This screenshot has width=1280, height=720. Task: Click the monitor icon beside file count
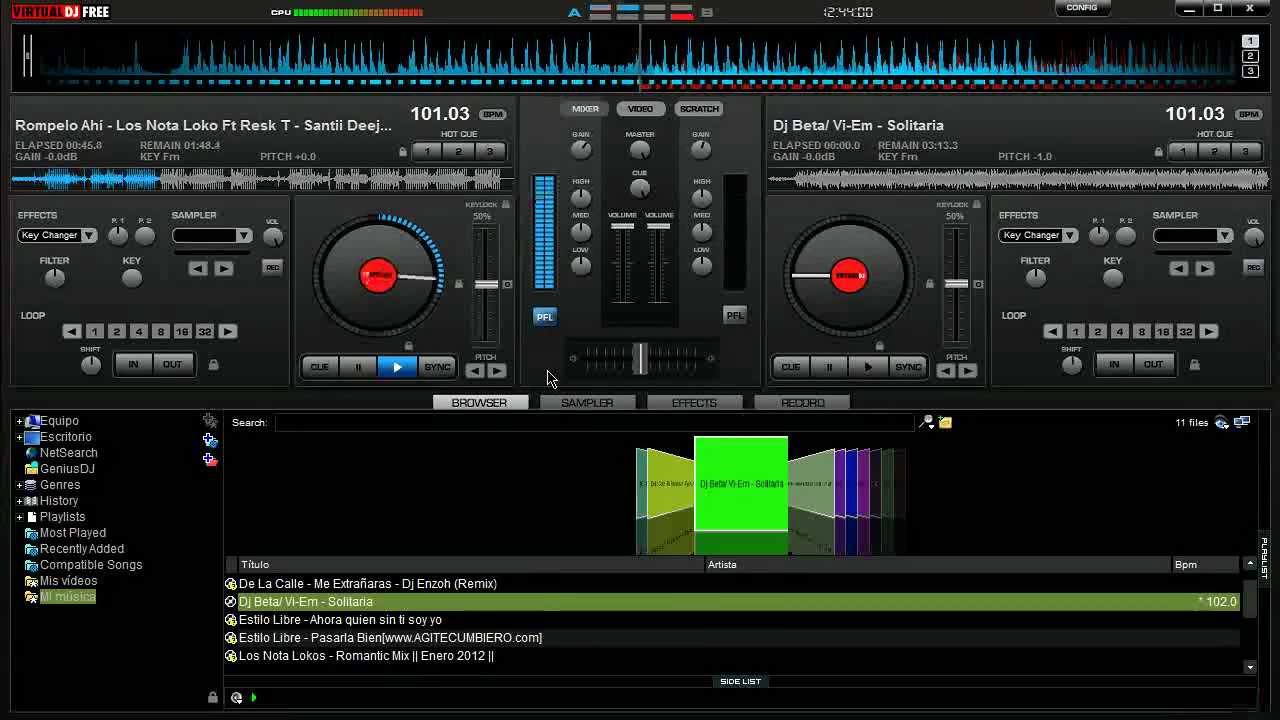pyautogui.click(x=1242, y=423)
